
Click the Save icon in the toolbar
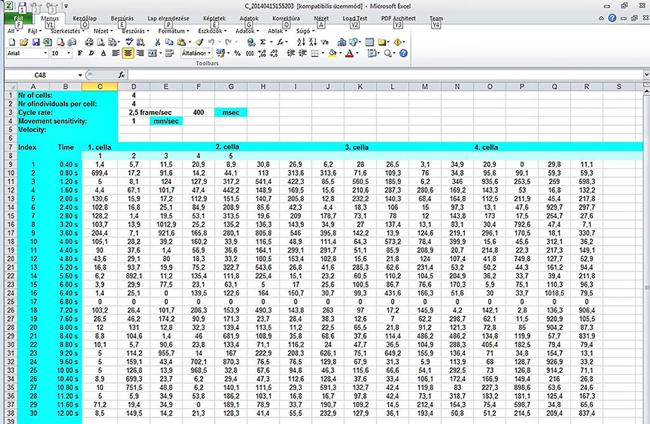(x=34, y=43)
